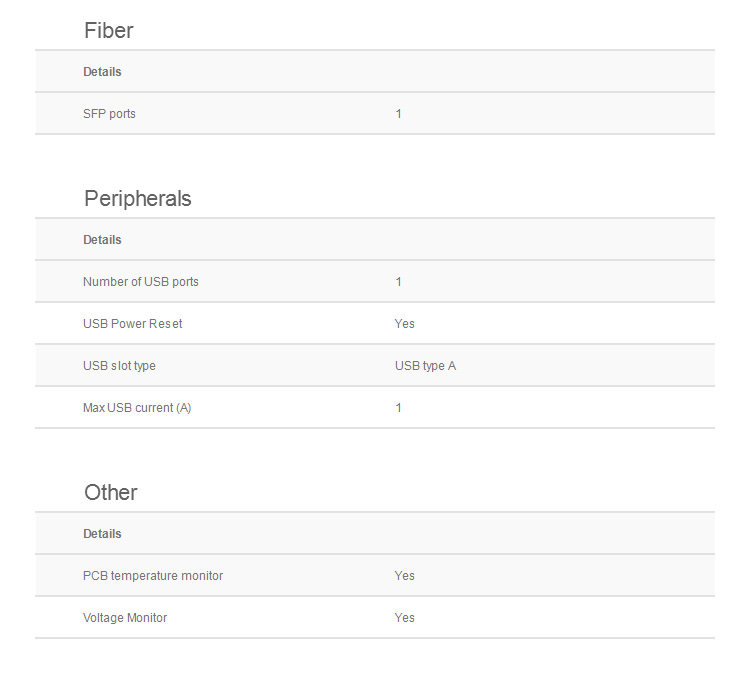
Task: Click the Yes value for USB Power Reset
Action: click(405, 324)
